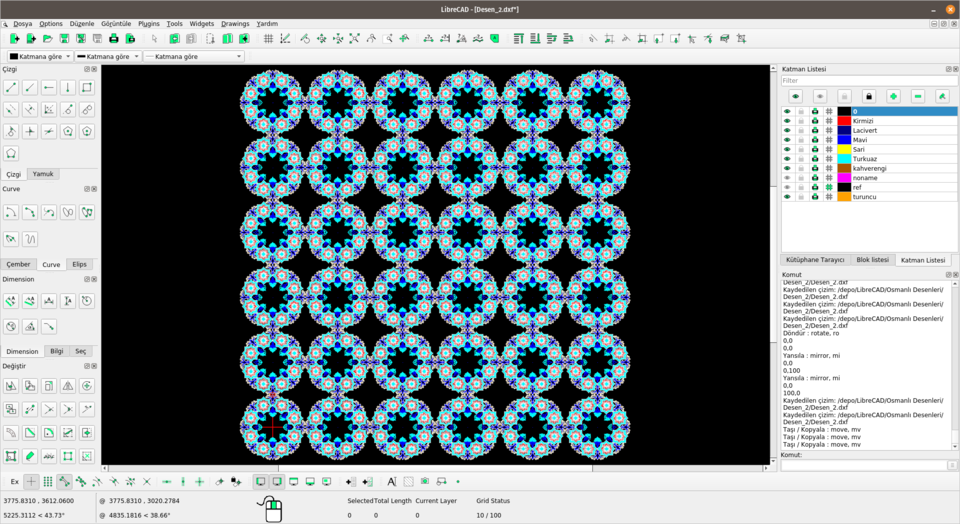Toggle visibility eye of Lacivert layer
This screenshot has width=960, height=524.
point(787,130)
